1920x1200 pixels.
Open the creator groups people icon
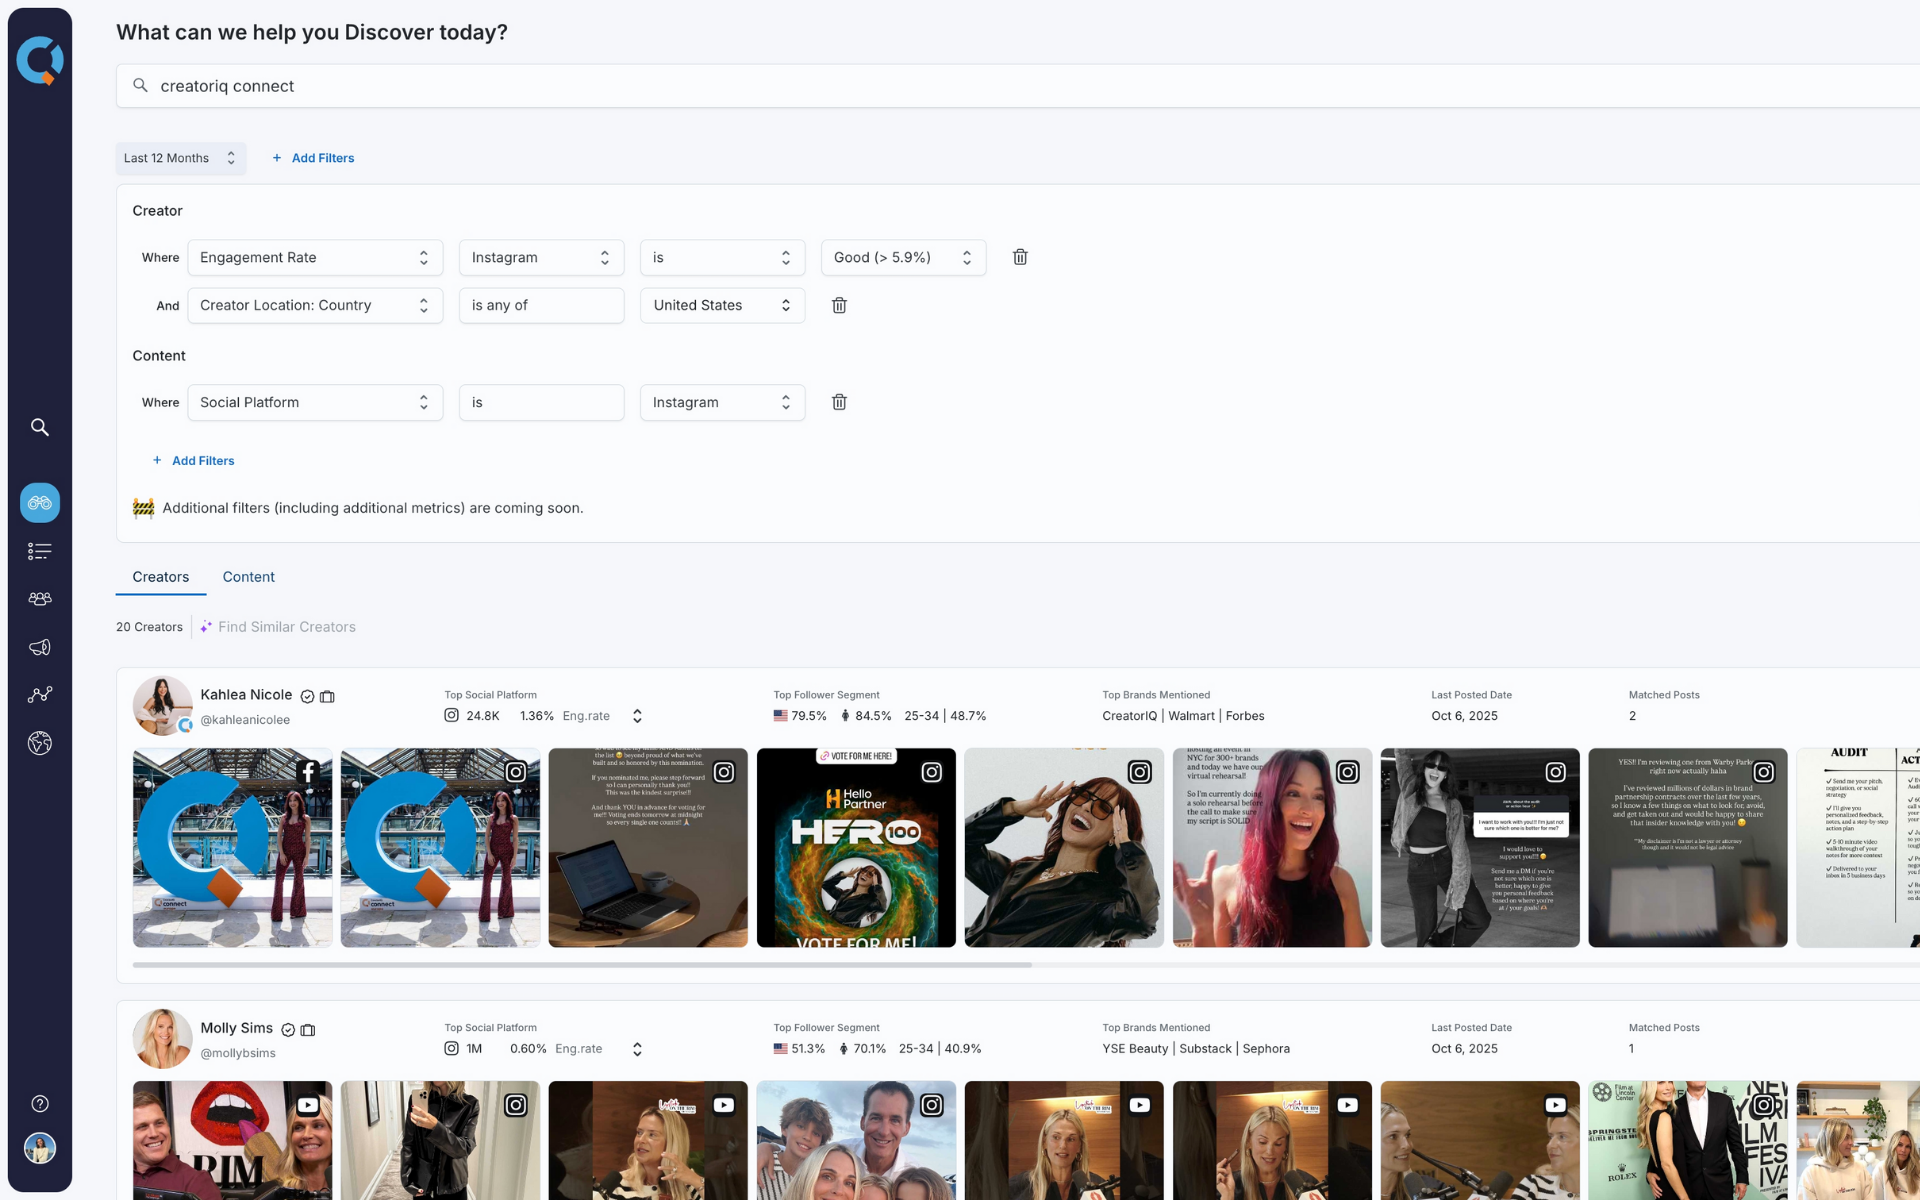click(40, 598)
